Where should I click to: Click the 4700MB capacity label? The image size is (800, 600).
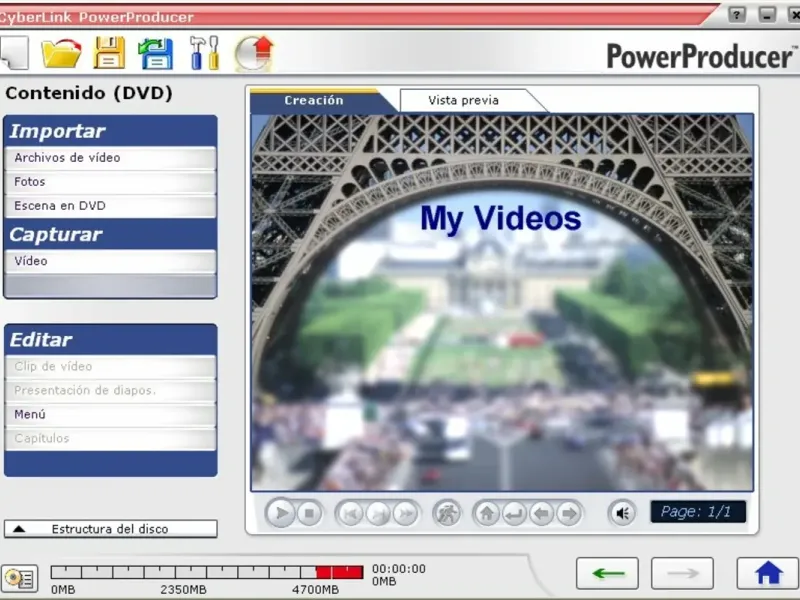pos(315,590)
